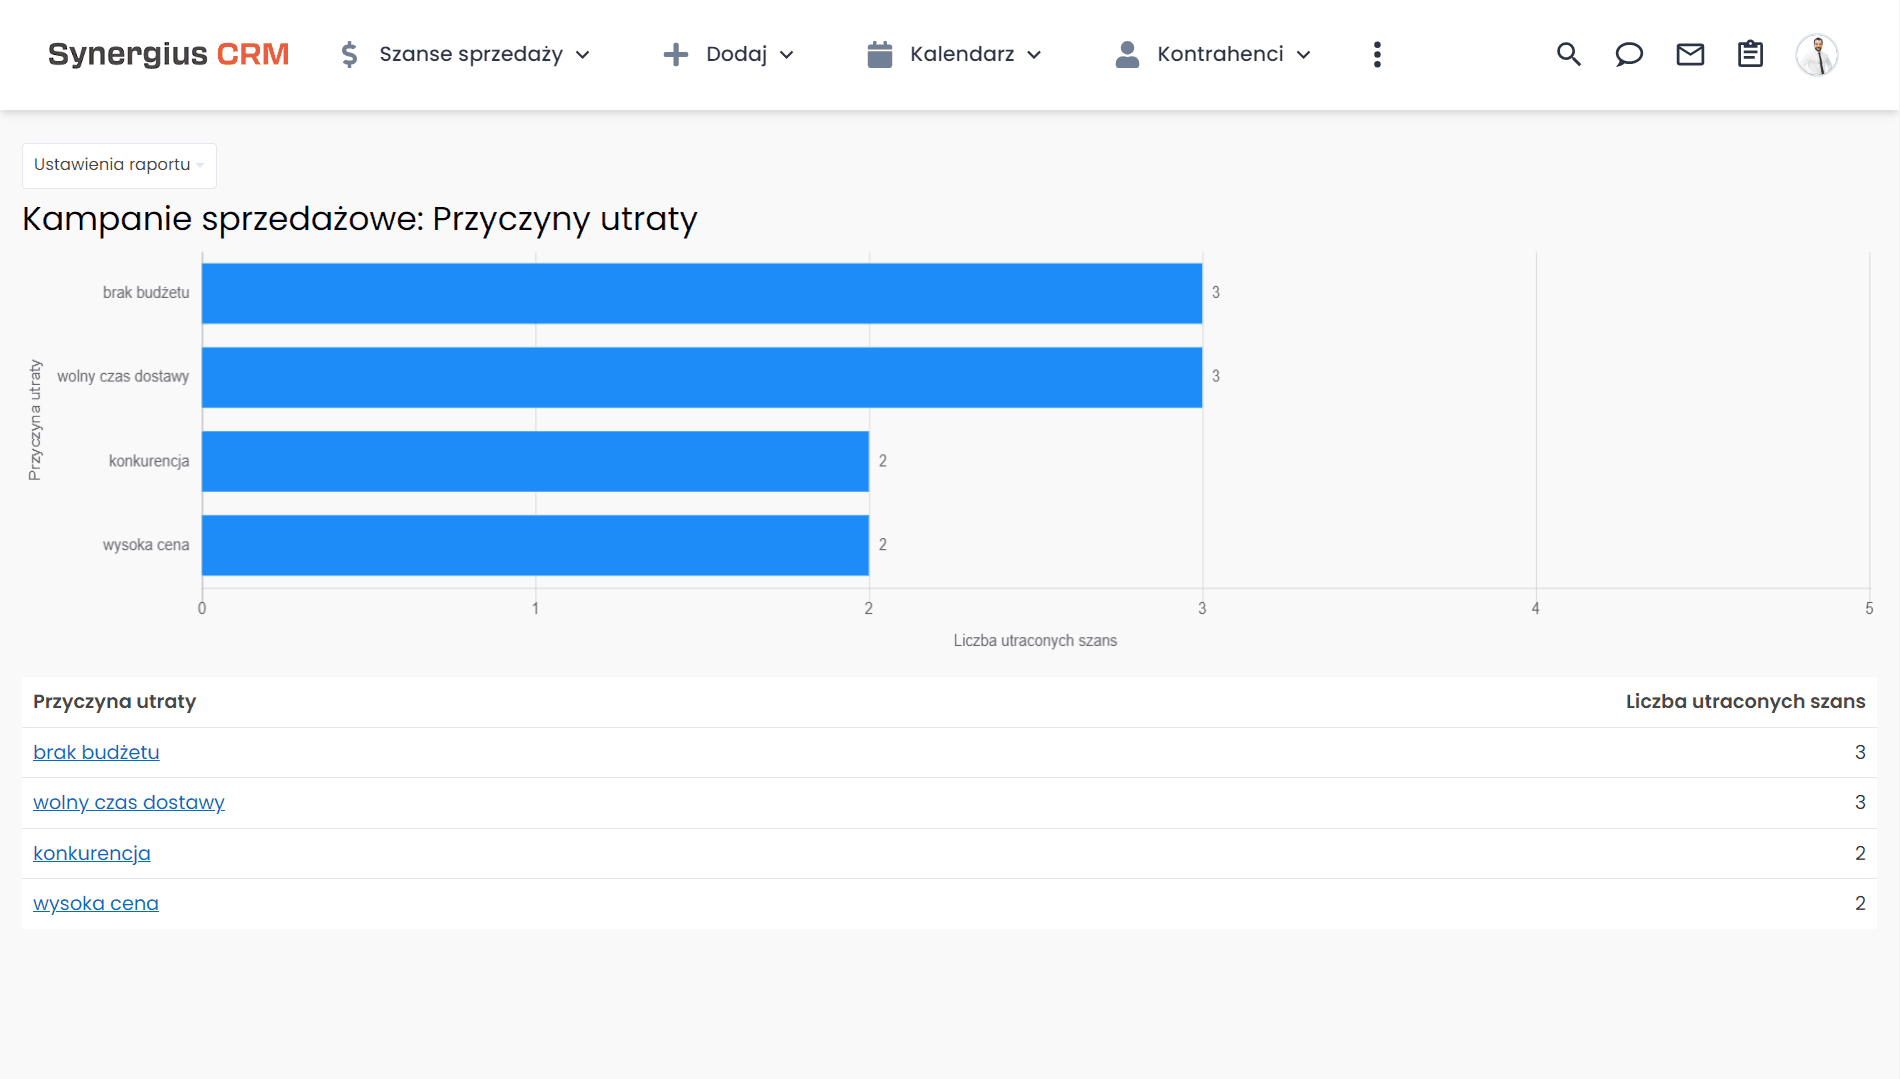
Task: Open the search icon
Action: tap(1569, 55)
